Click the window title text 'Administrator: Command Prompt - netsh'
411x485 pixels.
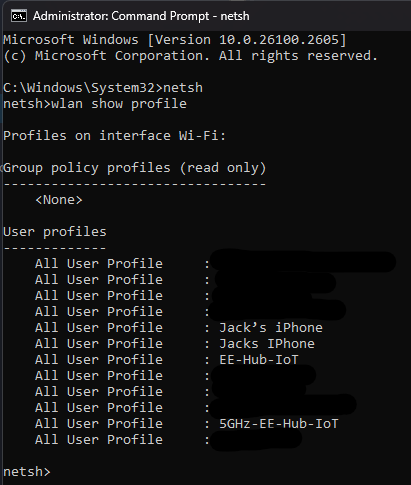[x=141, y=16]
